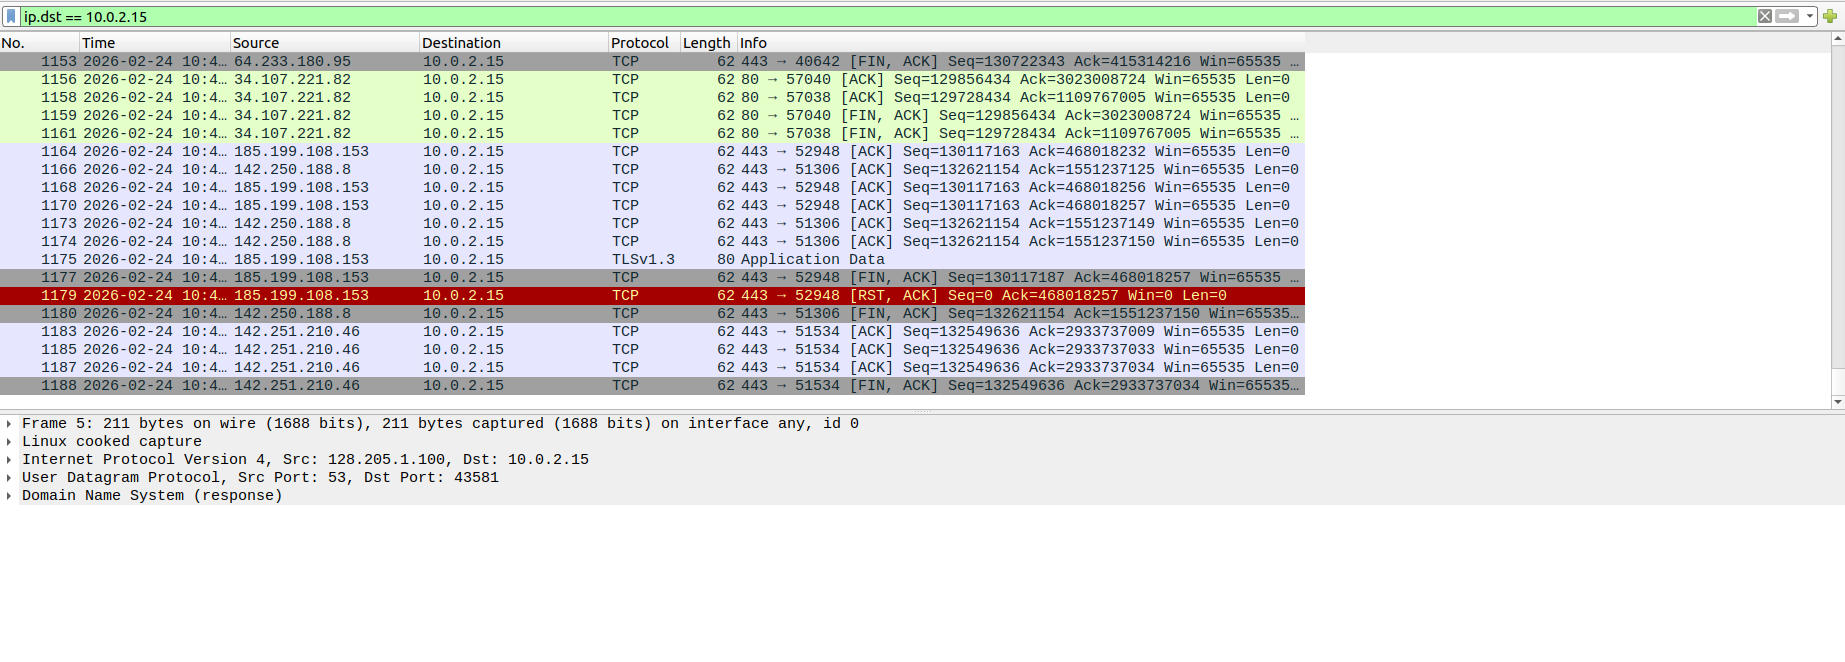The height and width of the screenshot is (662, 1845).
Task: Sort packets by the Length column header
Action: coord(708,43)
